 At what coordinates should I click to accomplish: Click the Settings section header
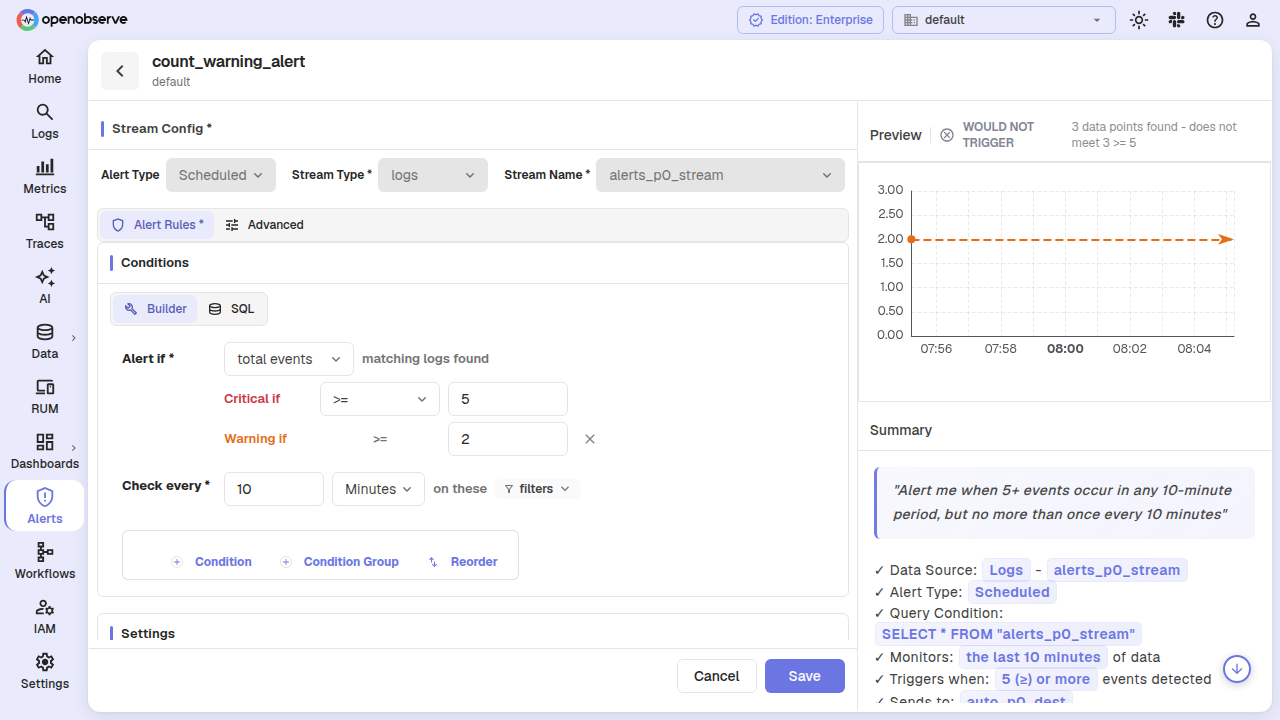pos(148,634)
